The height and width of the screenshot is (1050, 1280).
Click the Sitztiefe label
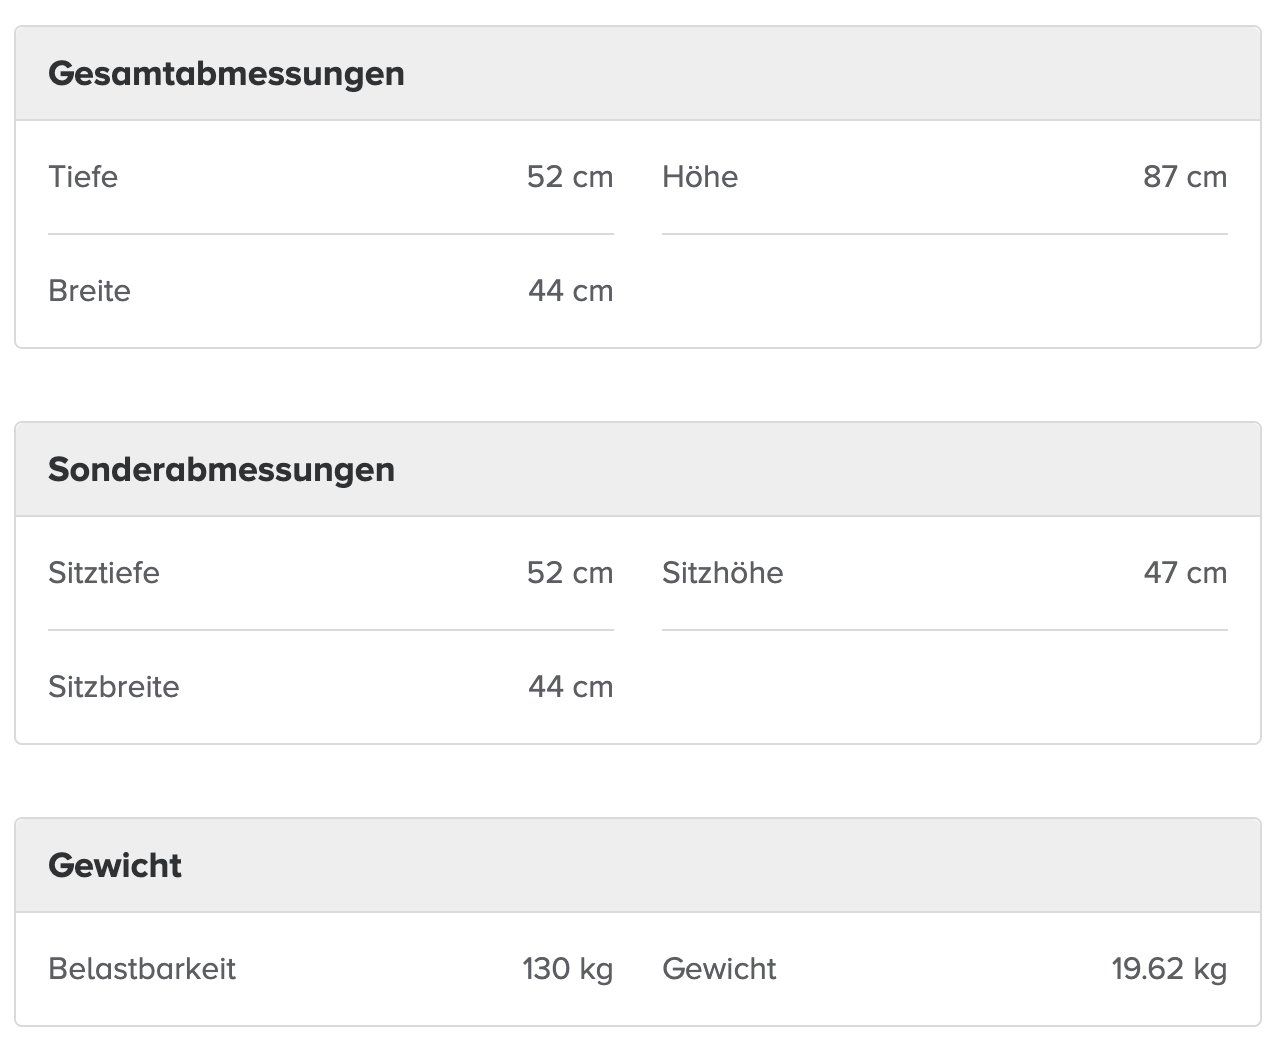(x=104, y=573)
